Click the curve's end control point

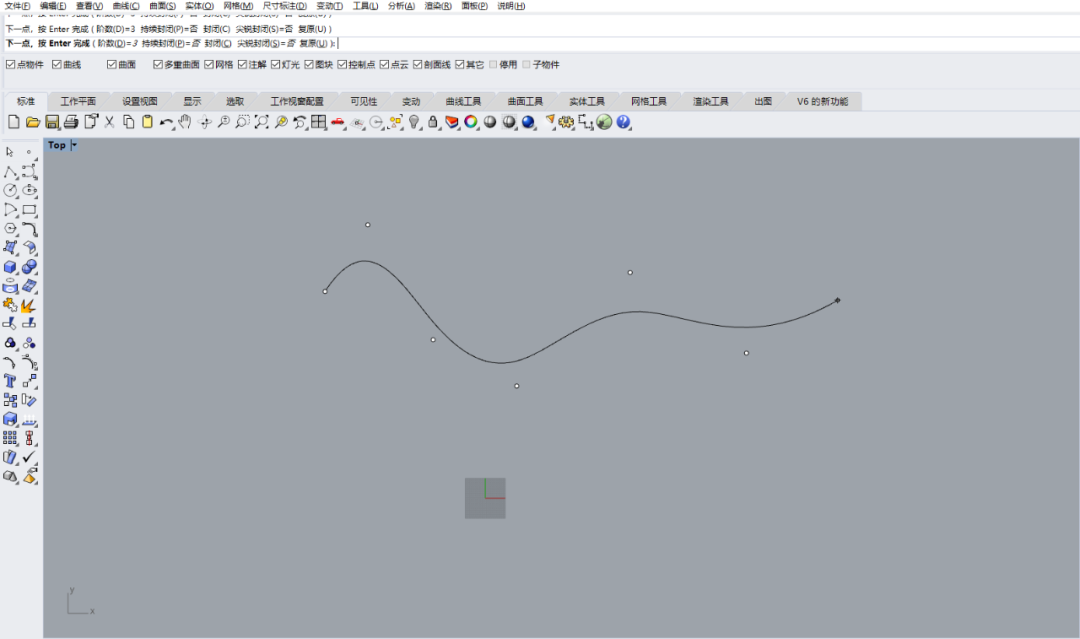[837, 300]
